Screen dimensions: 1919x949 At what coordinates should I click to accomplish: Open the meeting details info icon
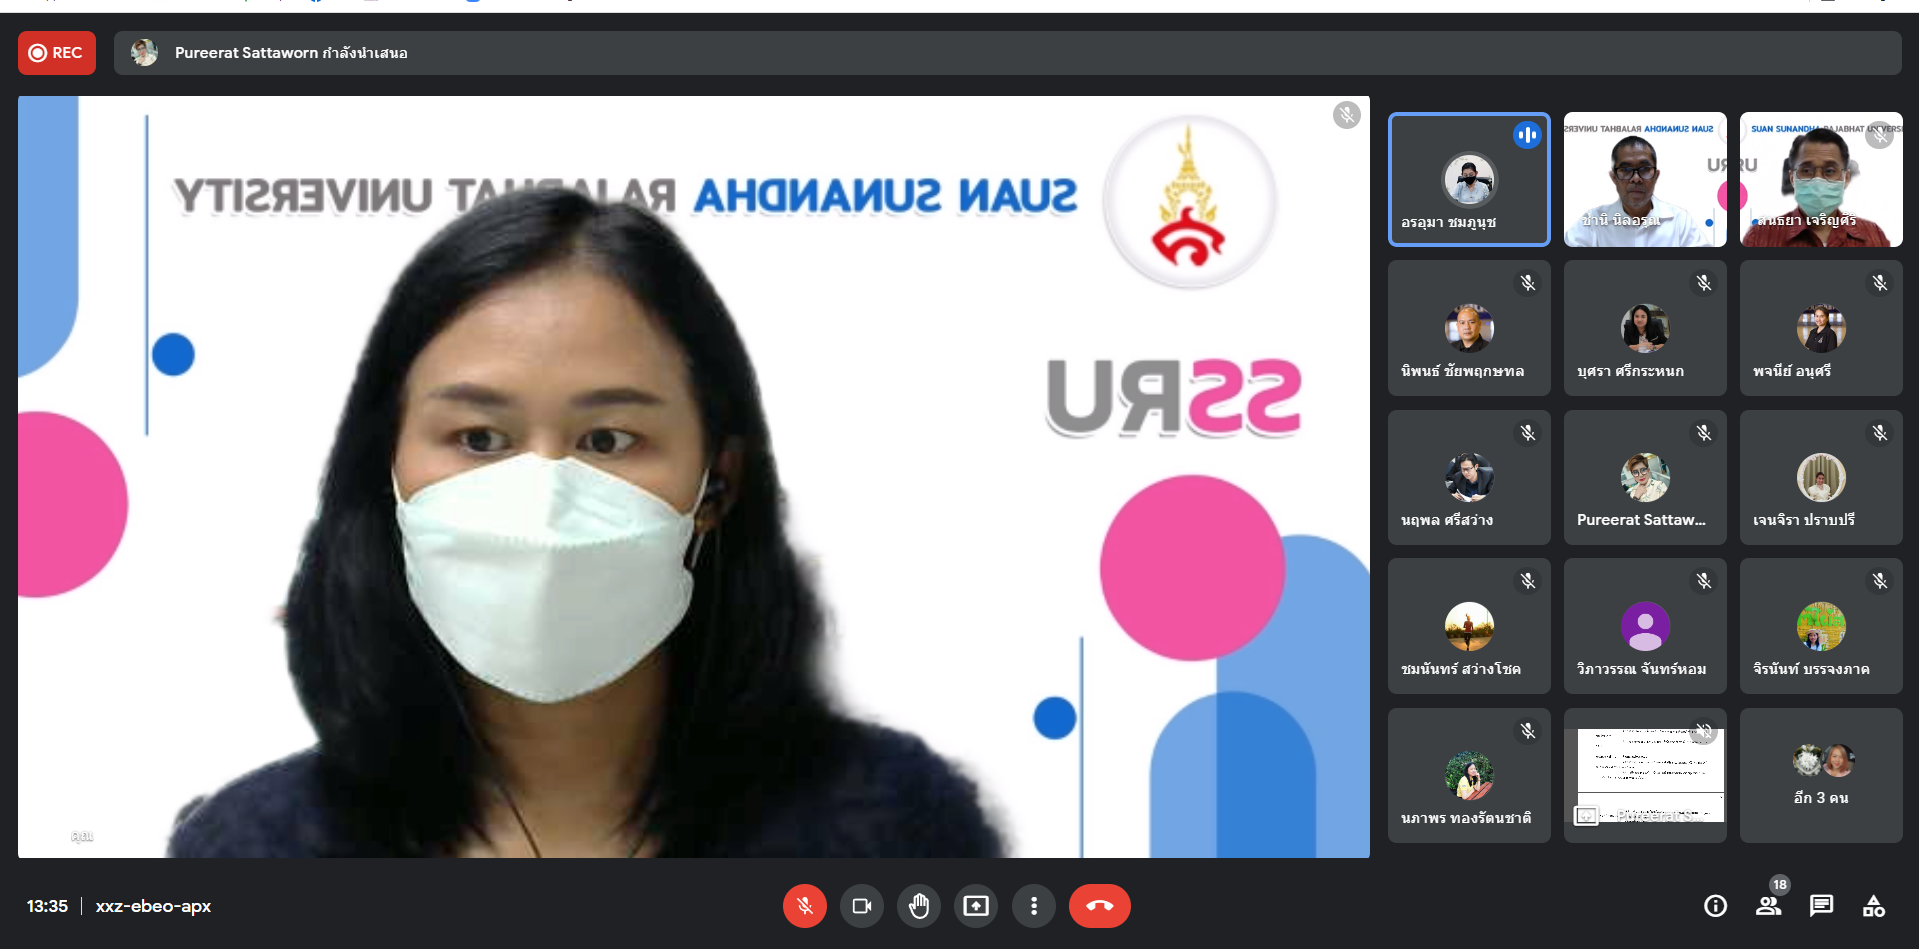point(1715,906)
